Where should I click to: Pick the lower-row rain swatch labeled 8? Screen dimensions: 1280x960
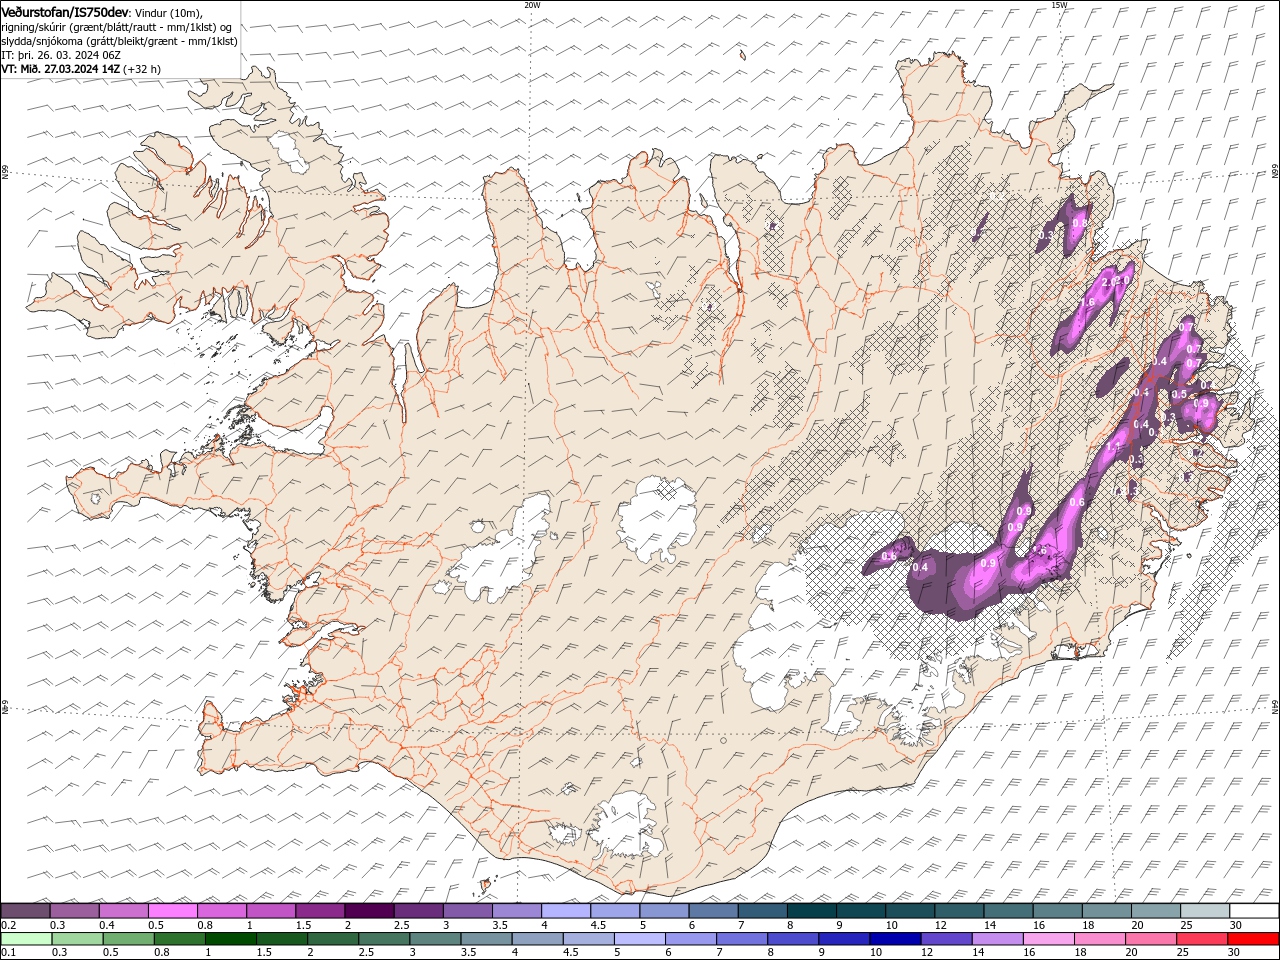point(794,939)
